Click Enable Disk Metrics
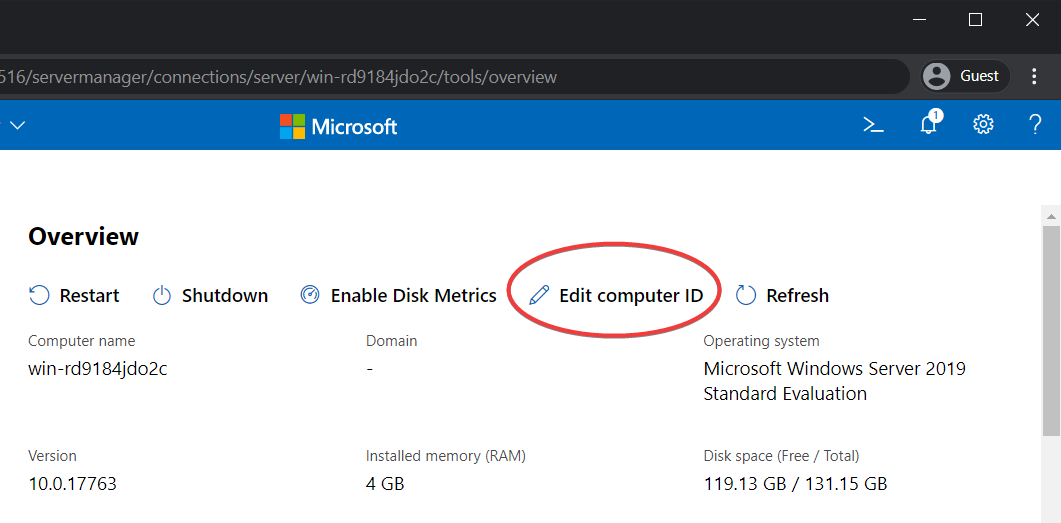Viewport: 1061px width, 523px height. pos(398,296)
